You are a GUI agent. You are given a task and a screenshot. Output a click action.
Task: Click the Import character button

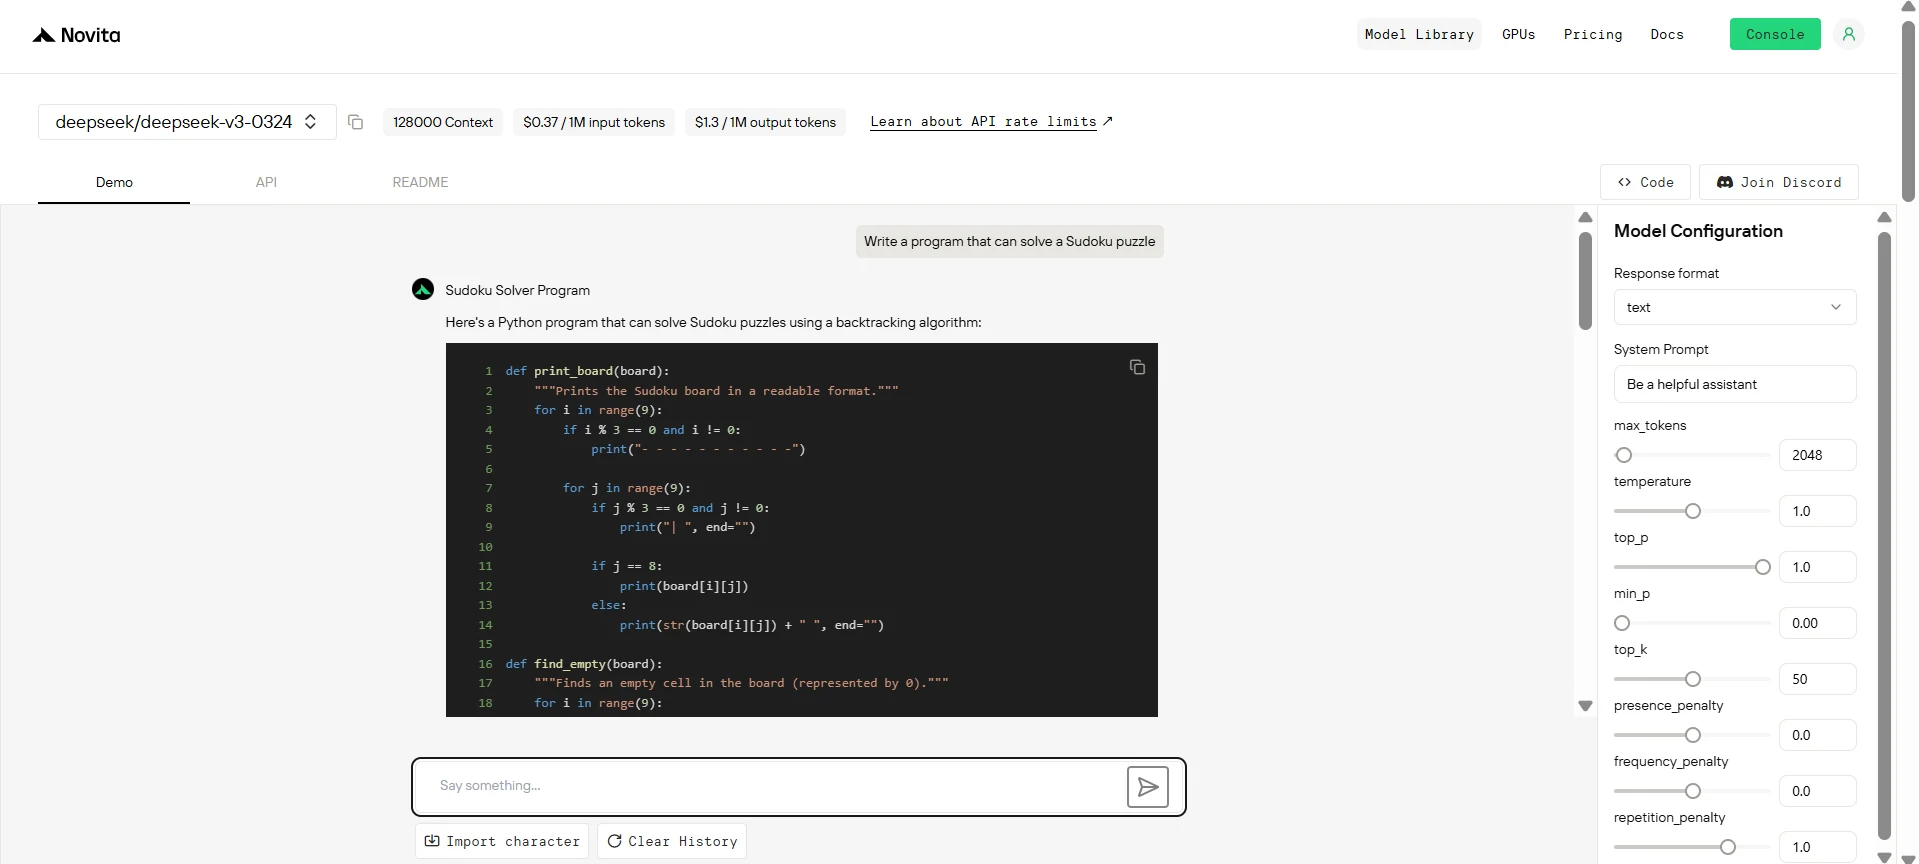click(502, 841)
